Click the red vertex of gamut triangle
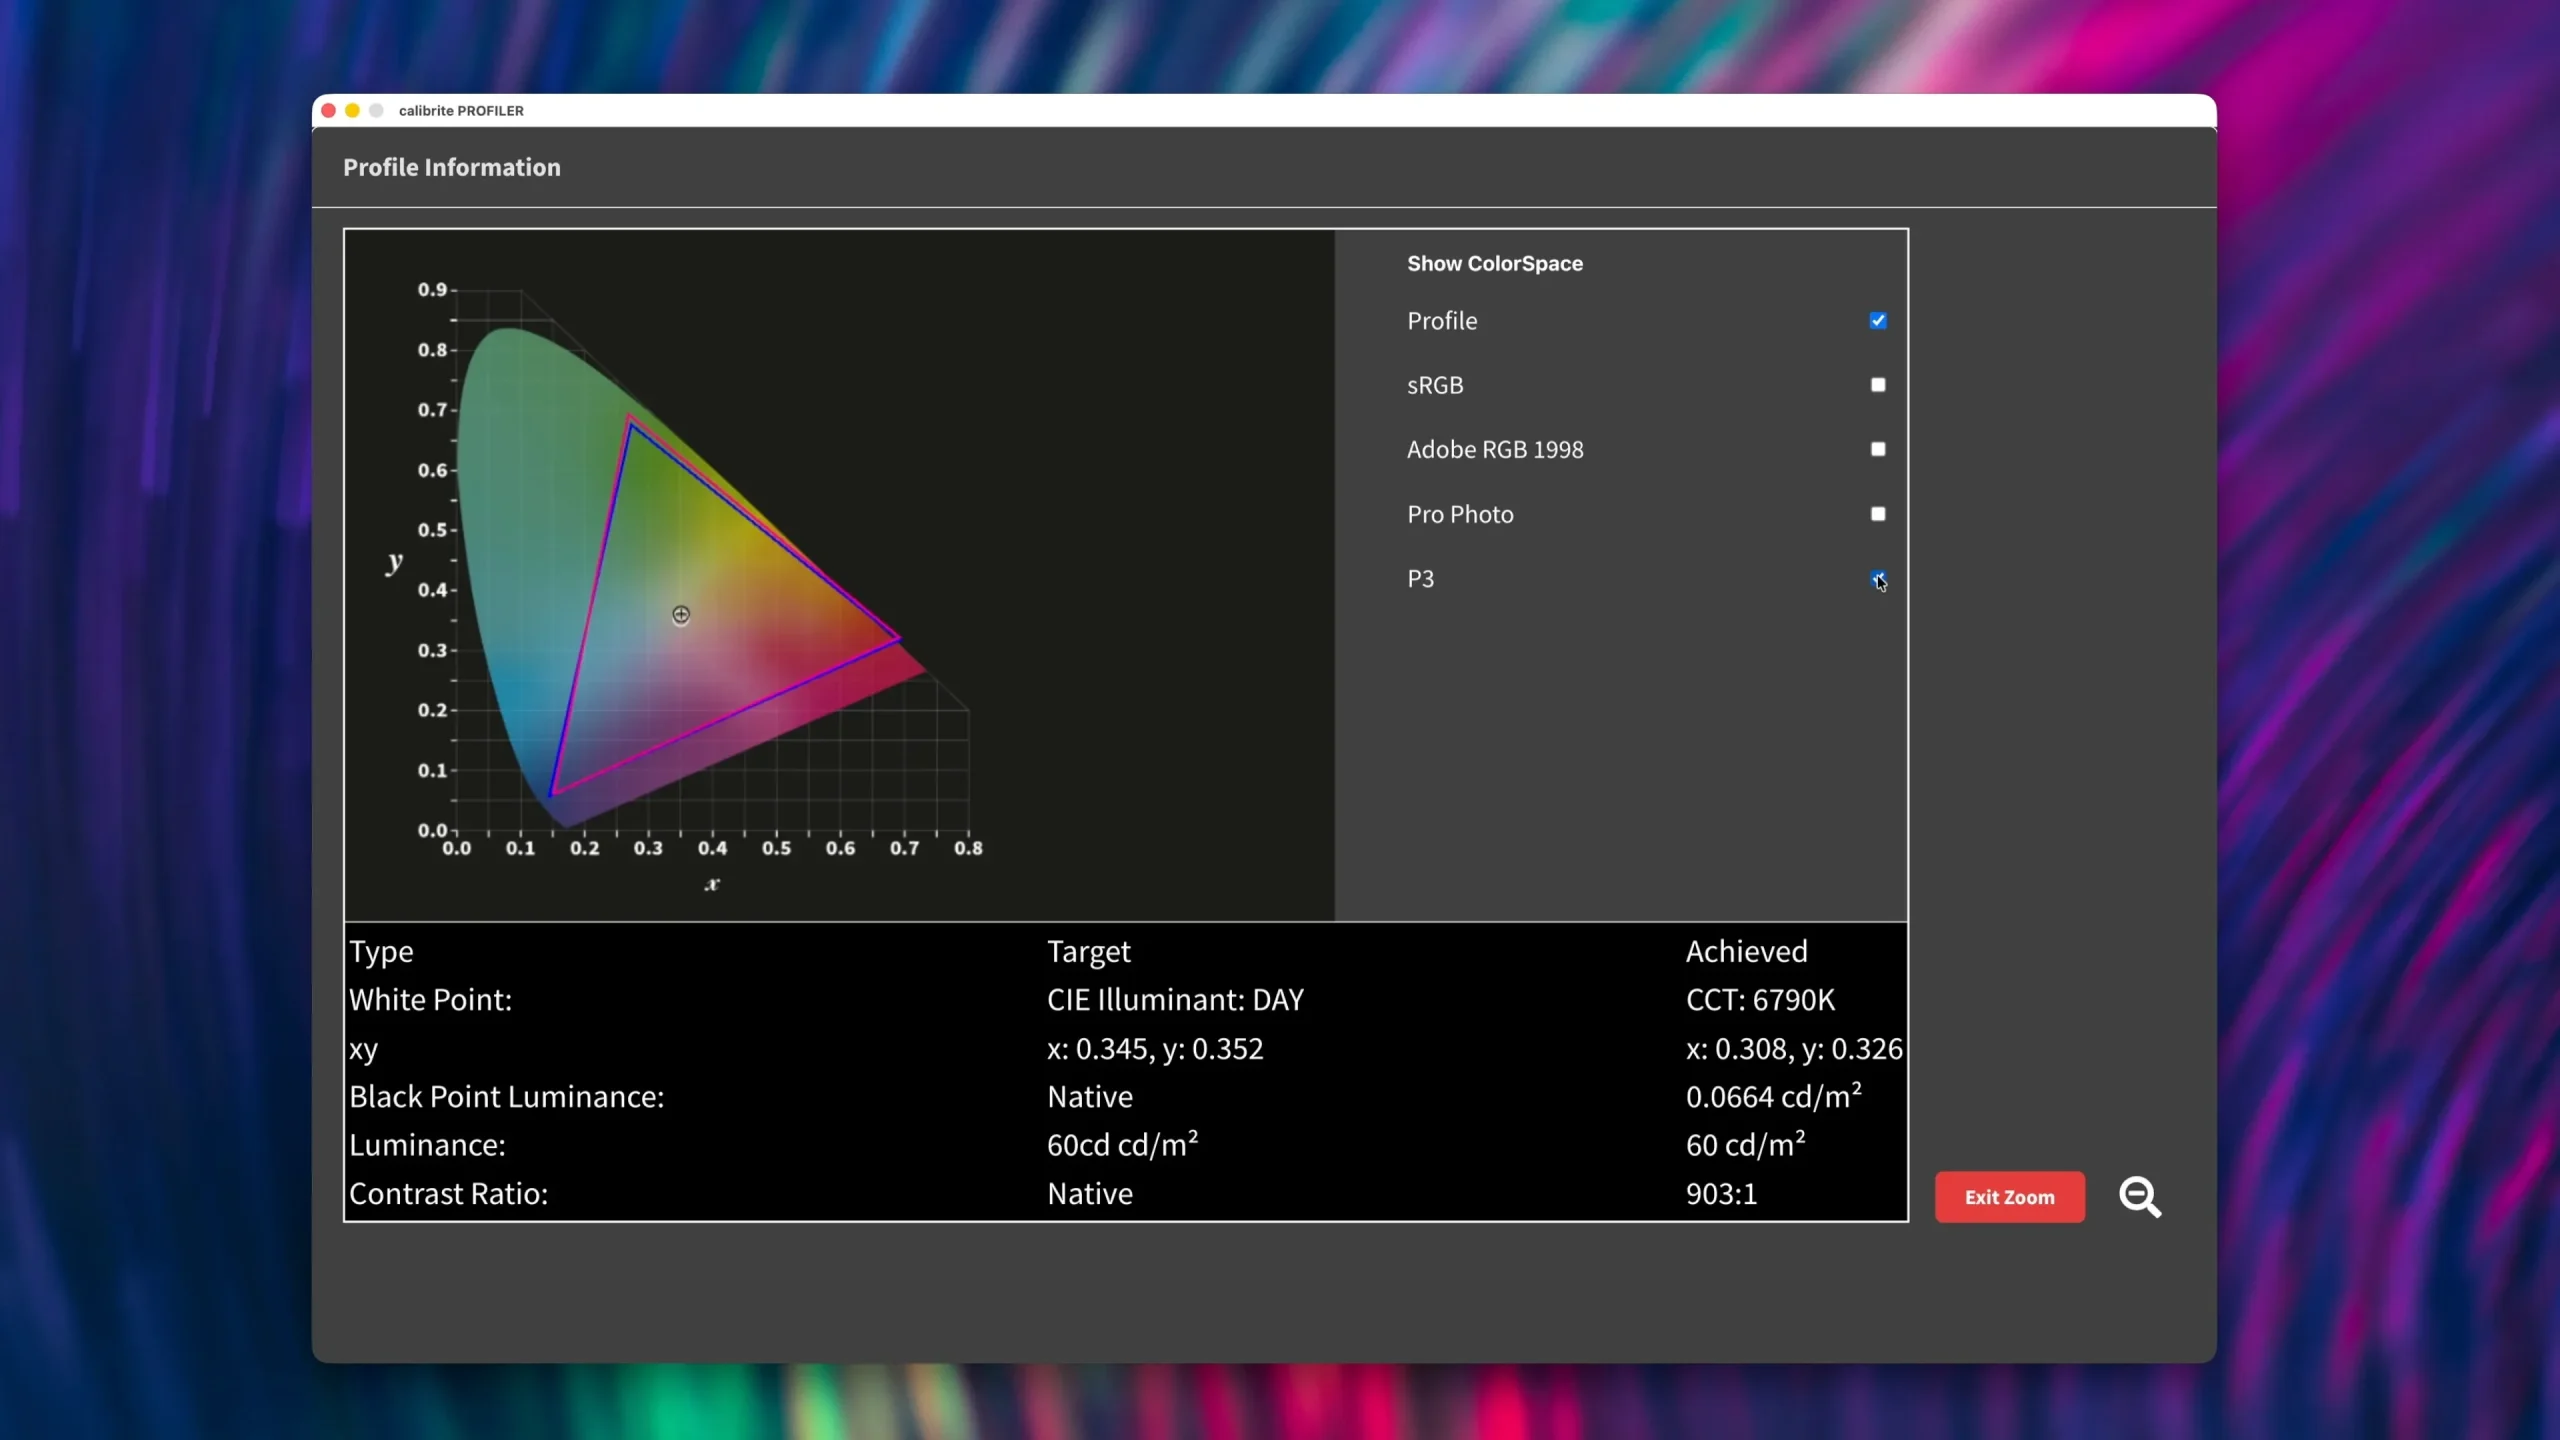2560x1440 pixels. pyautogui.click(x=899, y=637)
